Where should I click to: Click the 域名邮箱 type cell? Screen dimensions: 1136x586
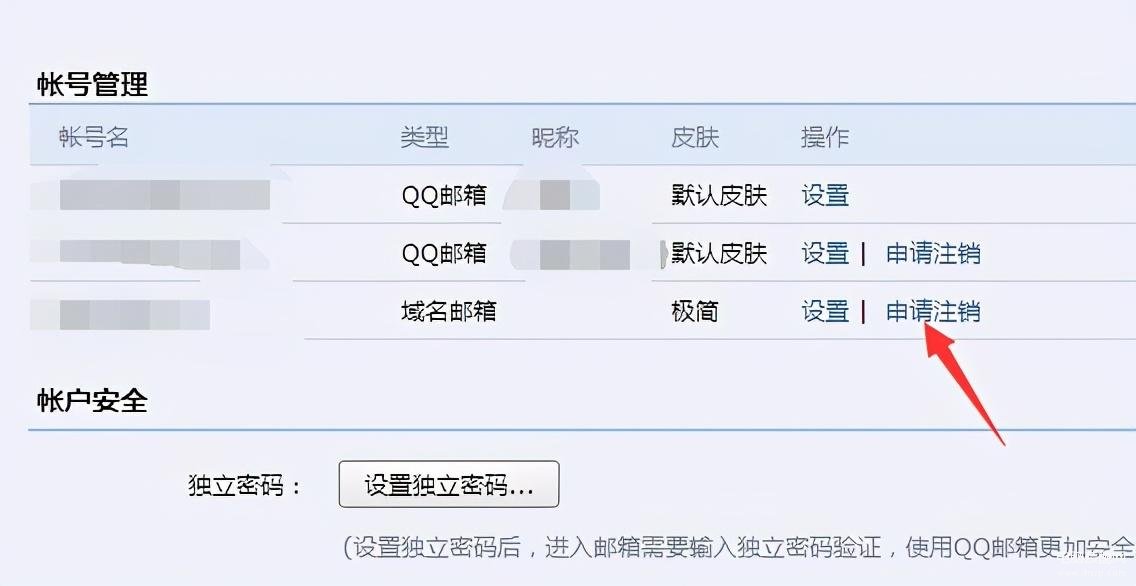448,311
